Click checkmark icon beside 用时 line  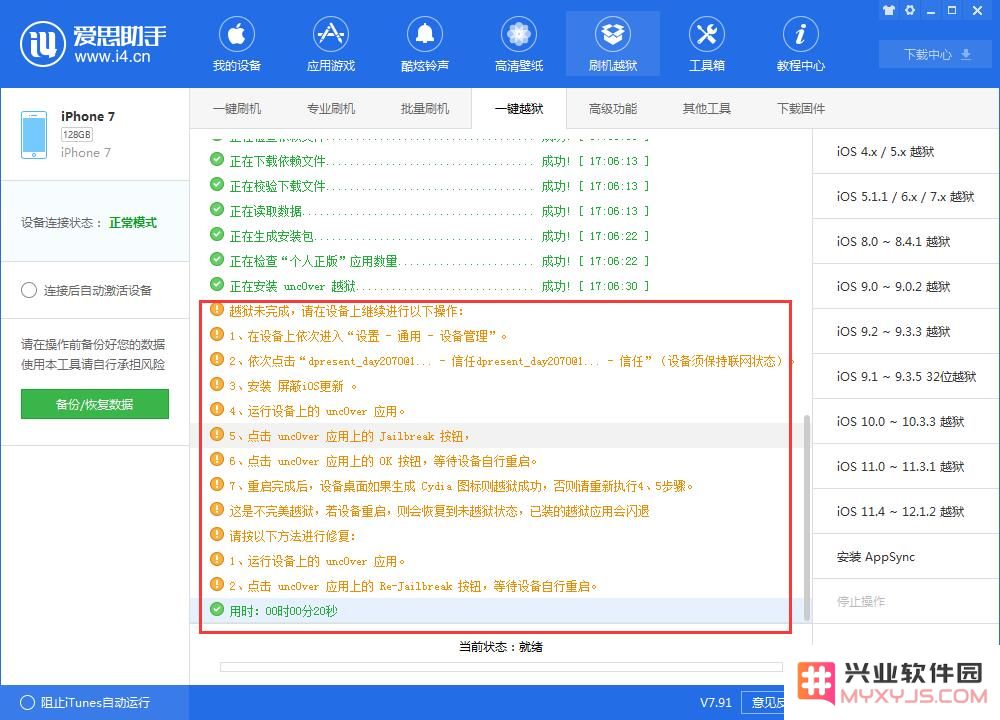click(217, 609)
